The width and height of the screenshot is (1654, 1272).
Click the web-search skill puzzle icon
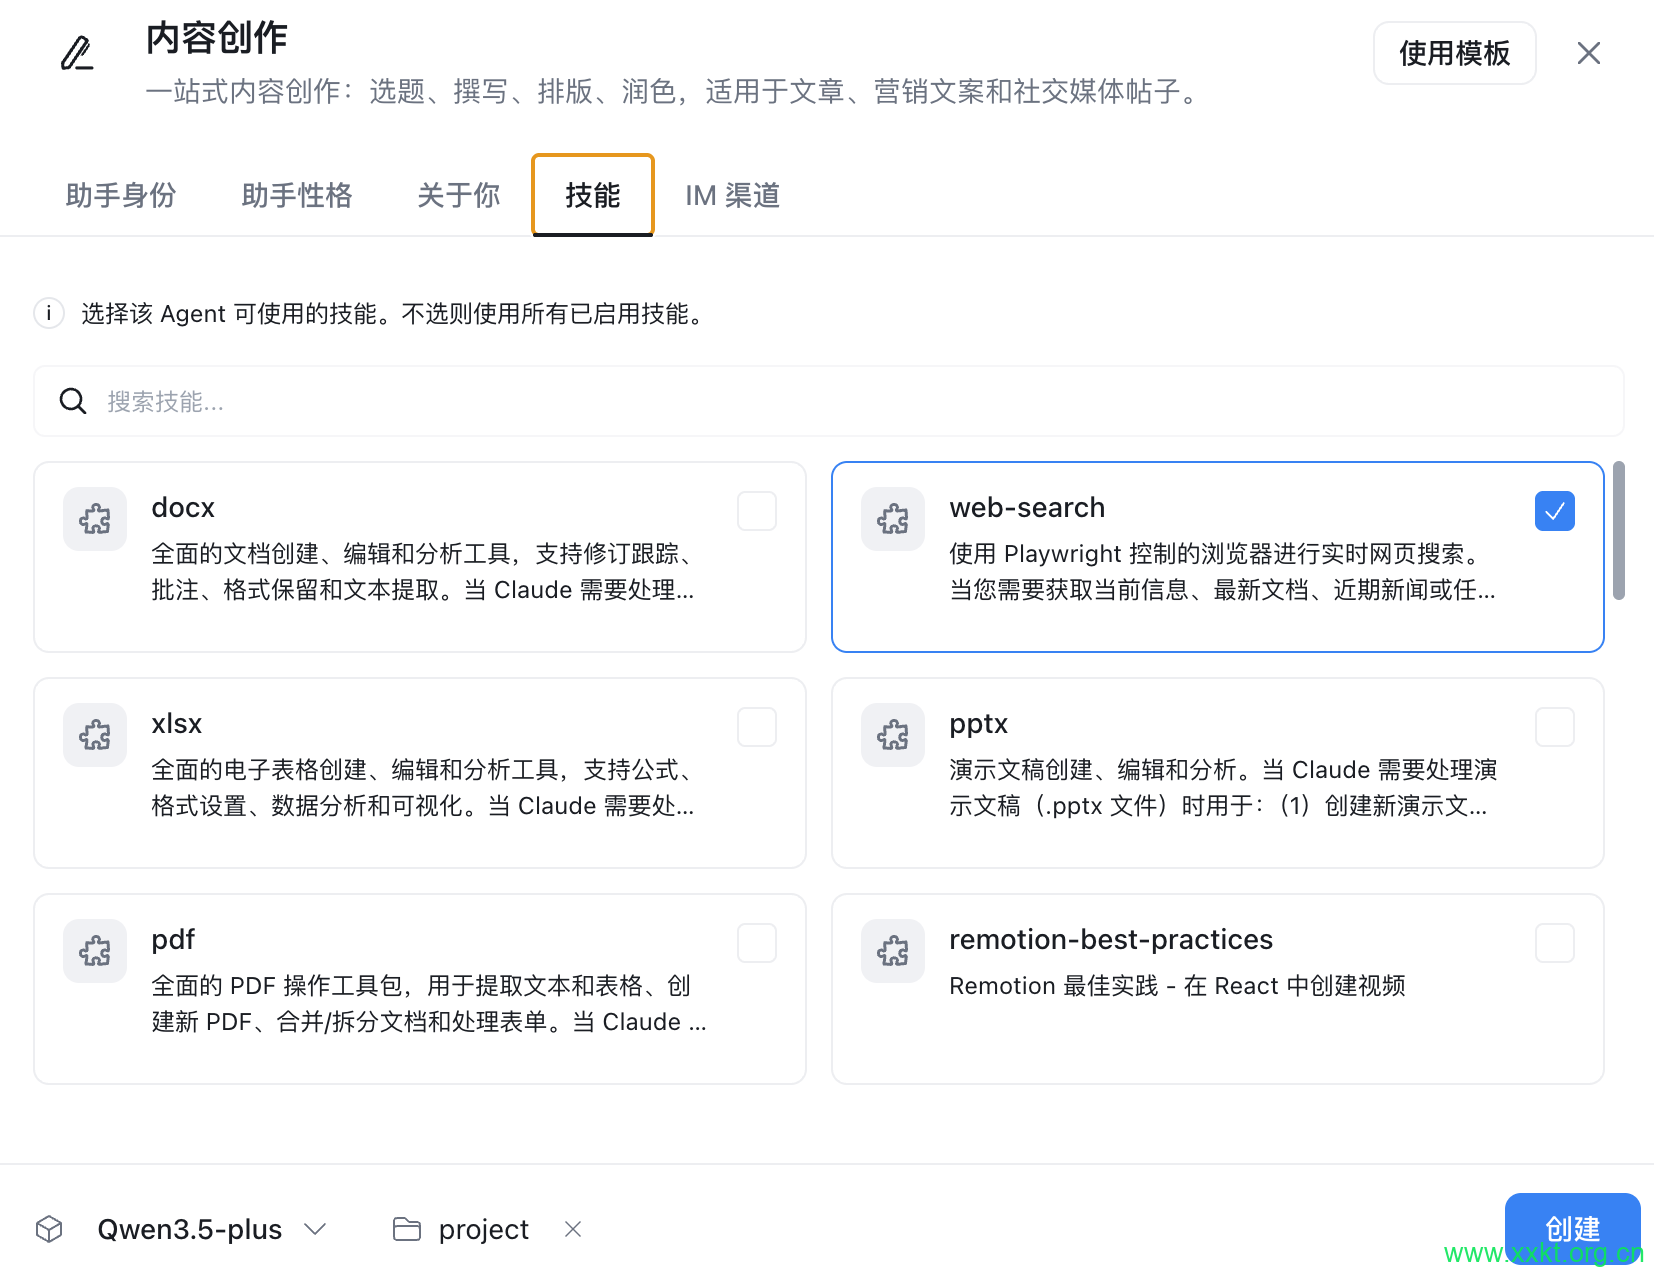tap(893, 519)
